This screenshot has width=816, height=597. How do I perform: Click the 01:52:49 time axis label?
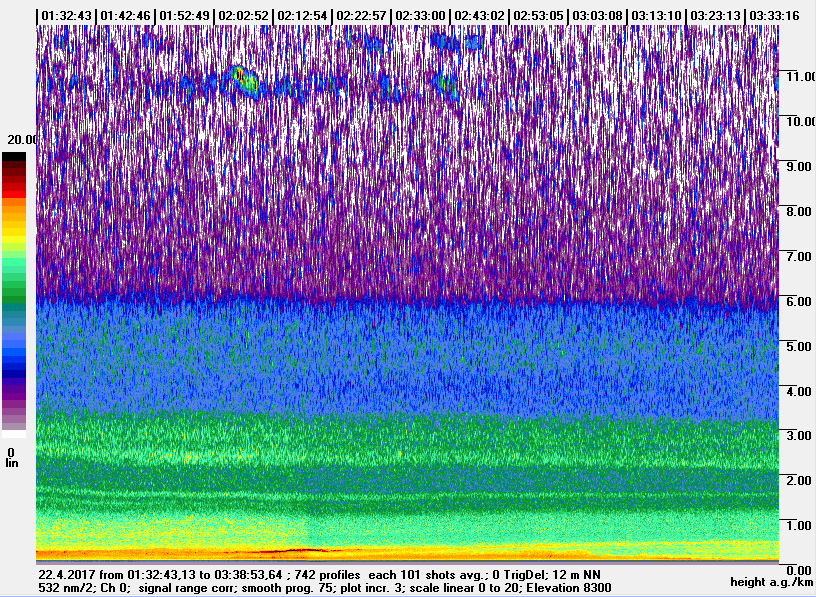click(x=185, y=16)
